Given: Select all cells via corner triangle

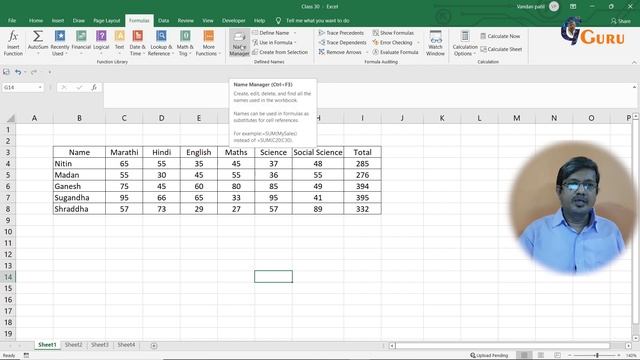Looking at the screenshot, I should tap(10, 118).
